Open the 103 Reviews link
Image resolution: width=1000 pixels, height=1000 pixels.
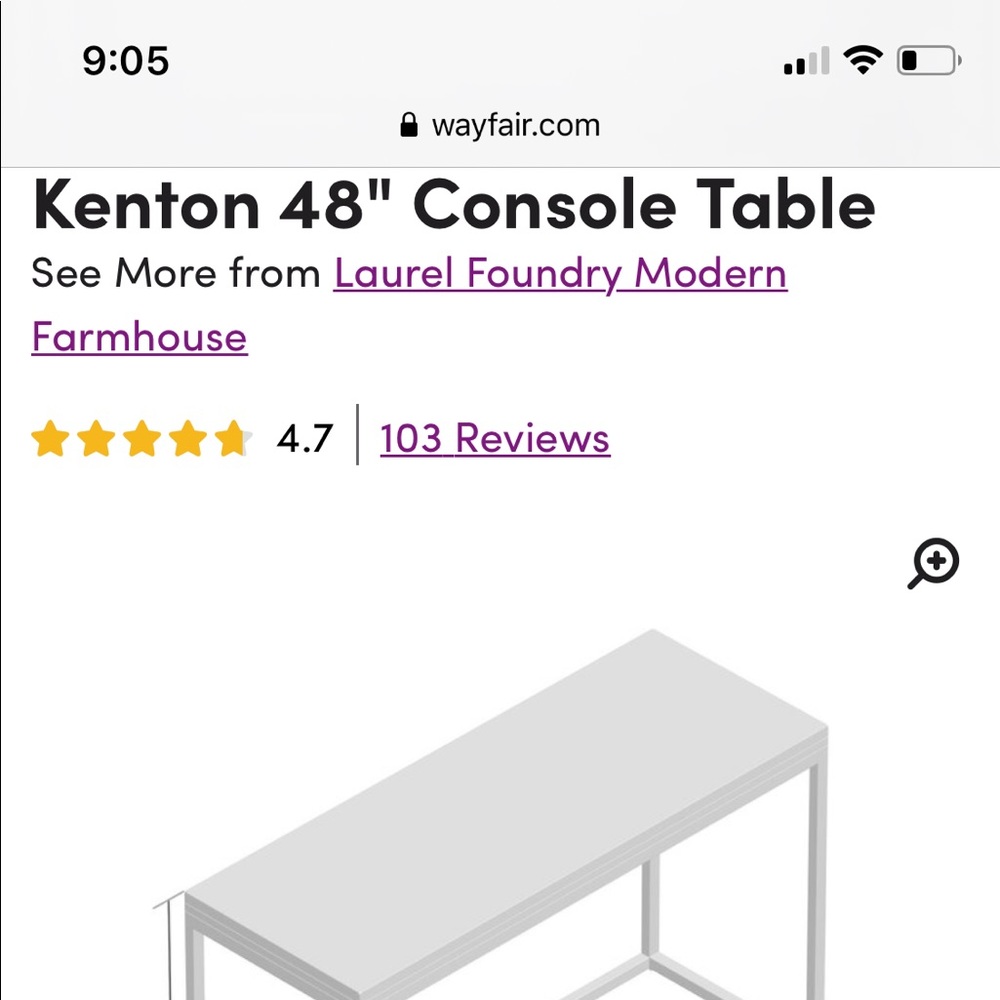494,438
